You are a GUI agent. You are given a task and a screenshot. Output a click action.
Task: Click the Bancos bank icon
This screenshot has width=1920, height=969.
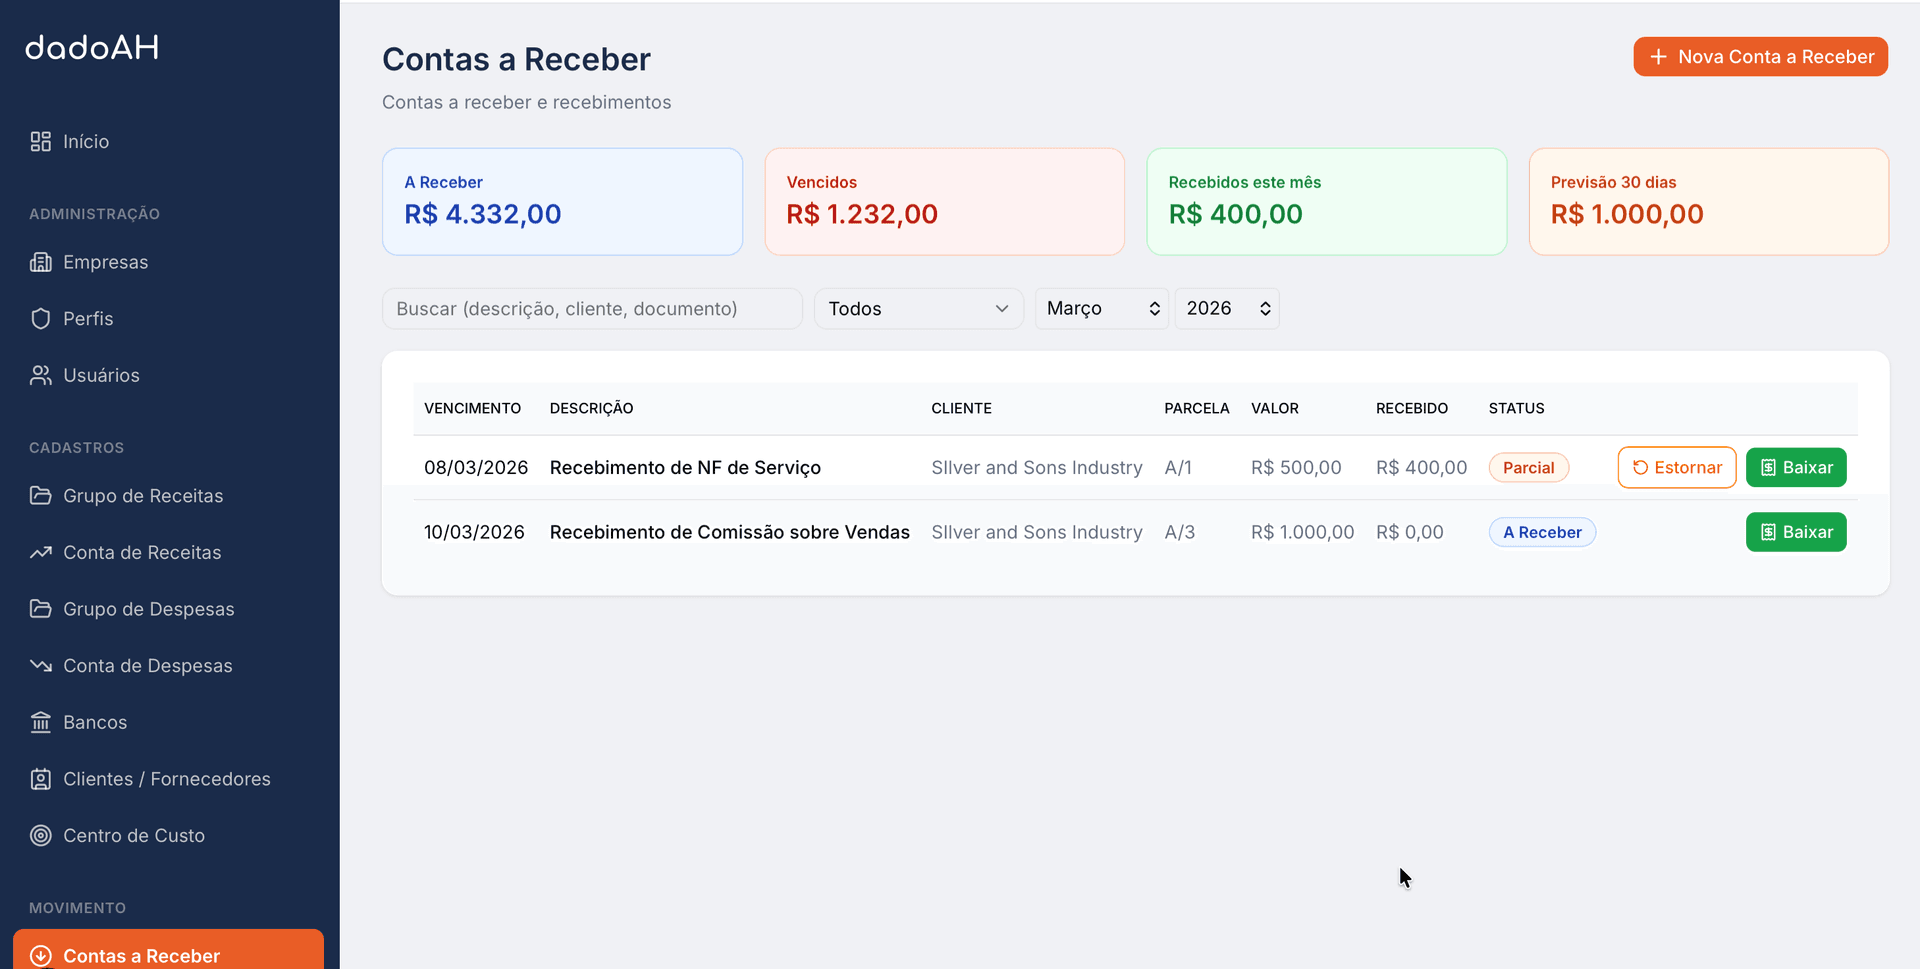(40, 722)
